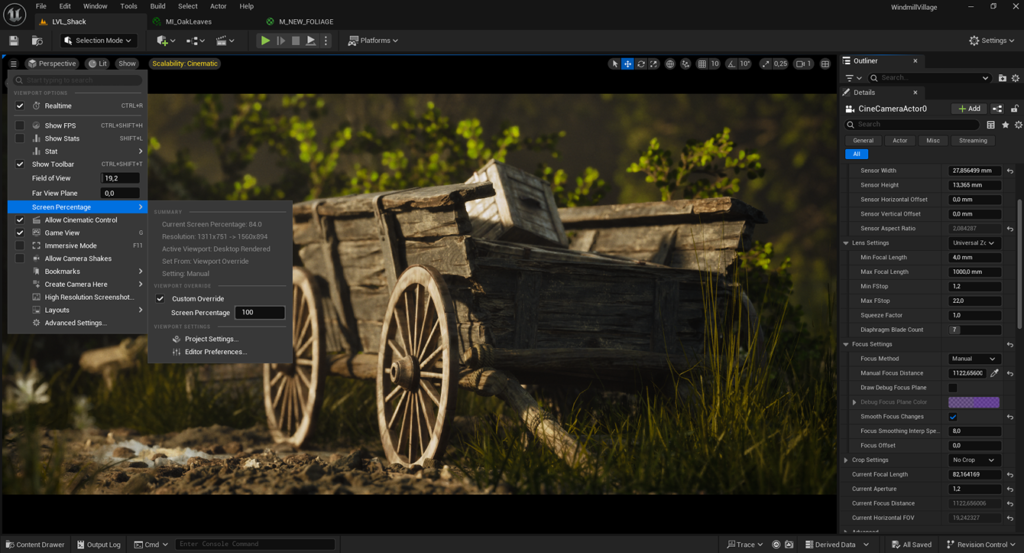Click the Skip frame button
The image size is (1024, 553).
[281, 40]
